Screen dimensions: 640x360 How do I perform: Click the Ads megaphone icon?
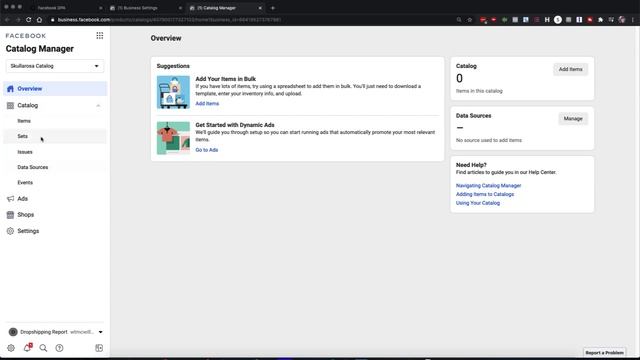tap(10, 199)
